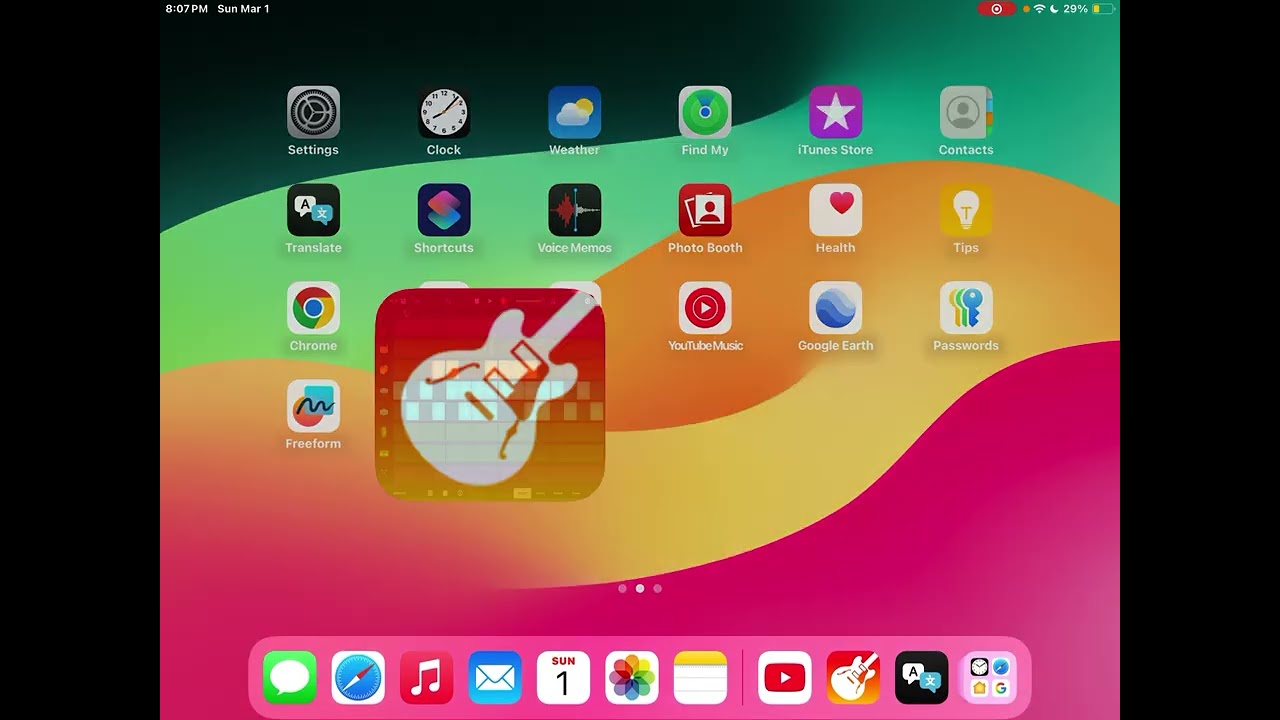Tap the Sun Mar 1 date
Screen dimensions: 1280x720
[x=243, y=9]
